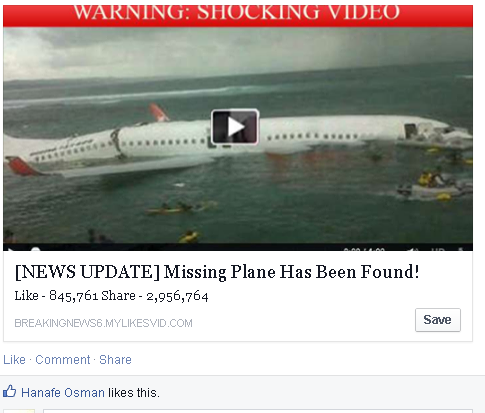This screenshot has height=413, width=485.
Task: Save the missing plane link post
Action: 438,320
